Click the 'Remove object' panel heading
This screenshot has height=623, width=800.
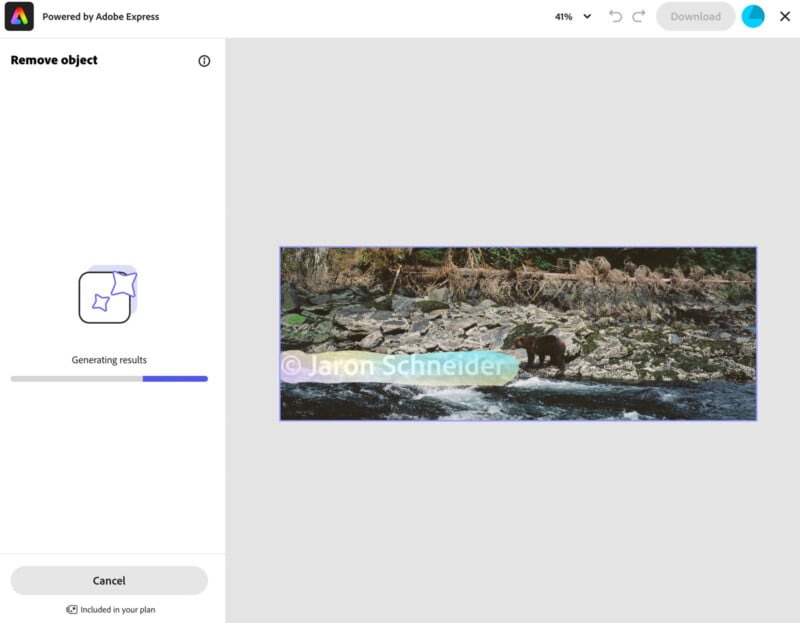[x=54, y=60]
